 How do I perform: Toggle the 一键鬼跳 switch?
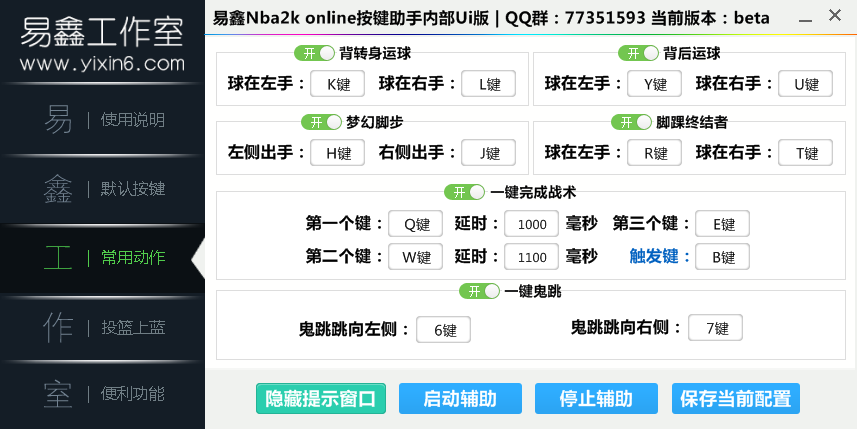tap(479, 291)
